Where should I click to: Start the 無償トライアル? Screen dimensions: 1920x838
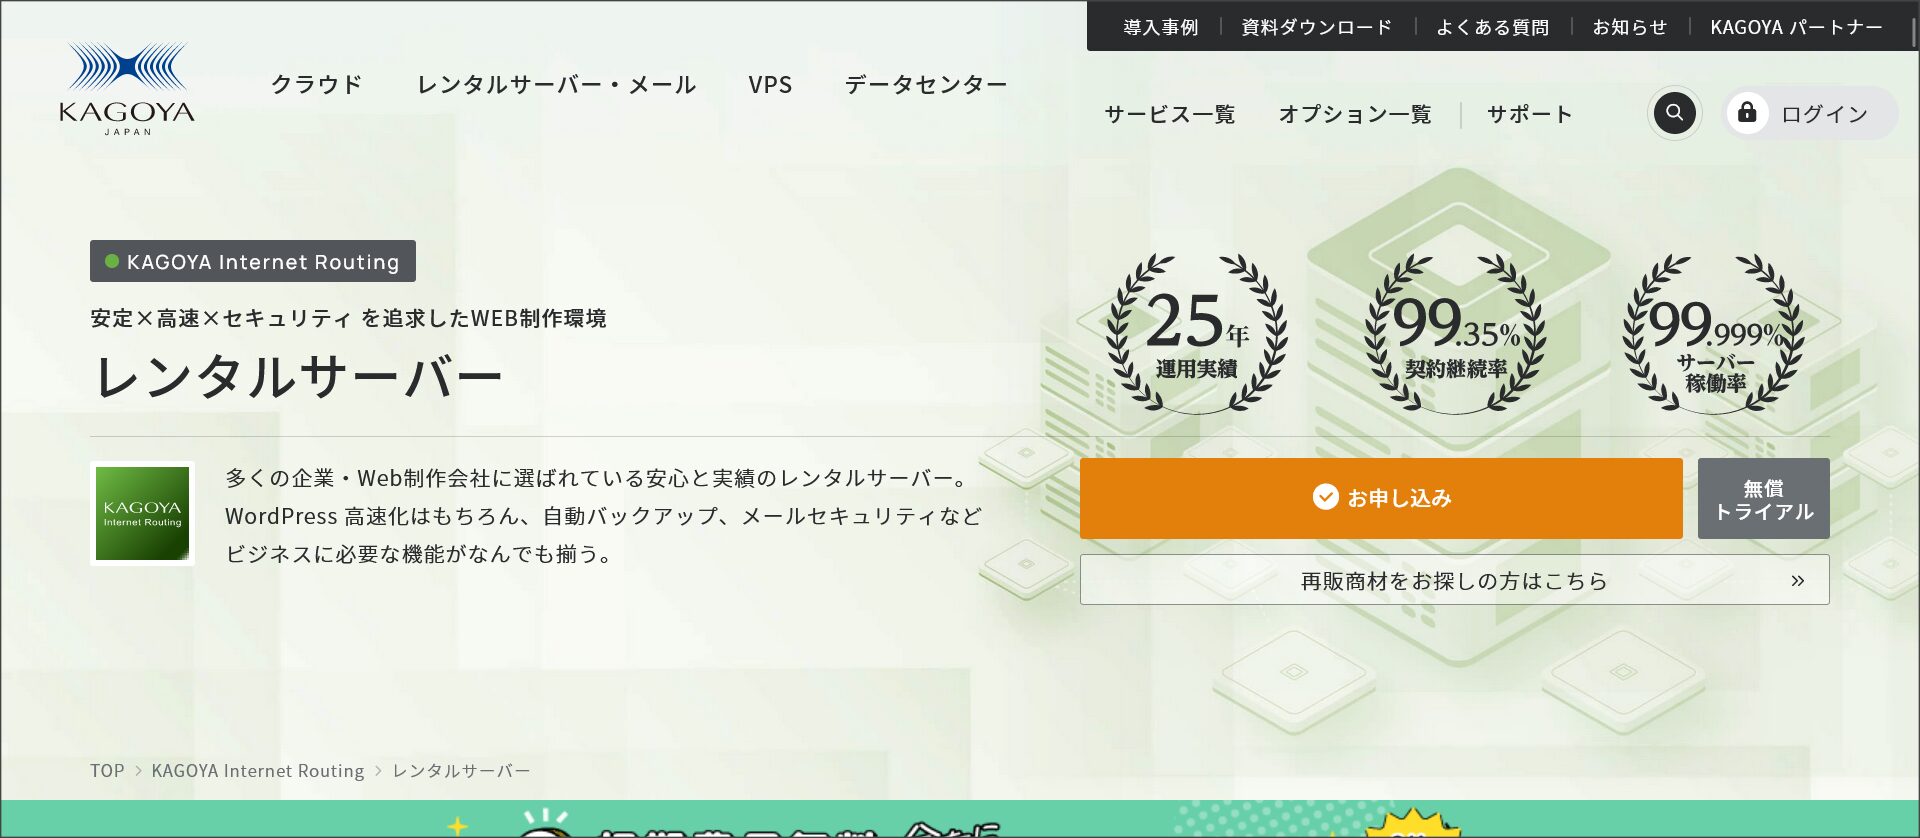coord(1764,499)
